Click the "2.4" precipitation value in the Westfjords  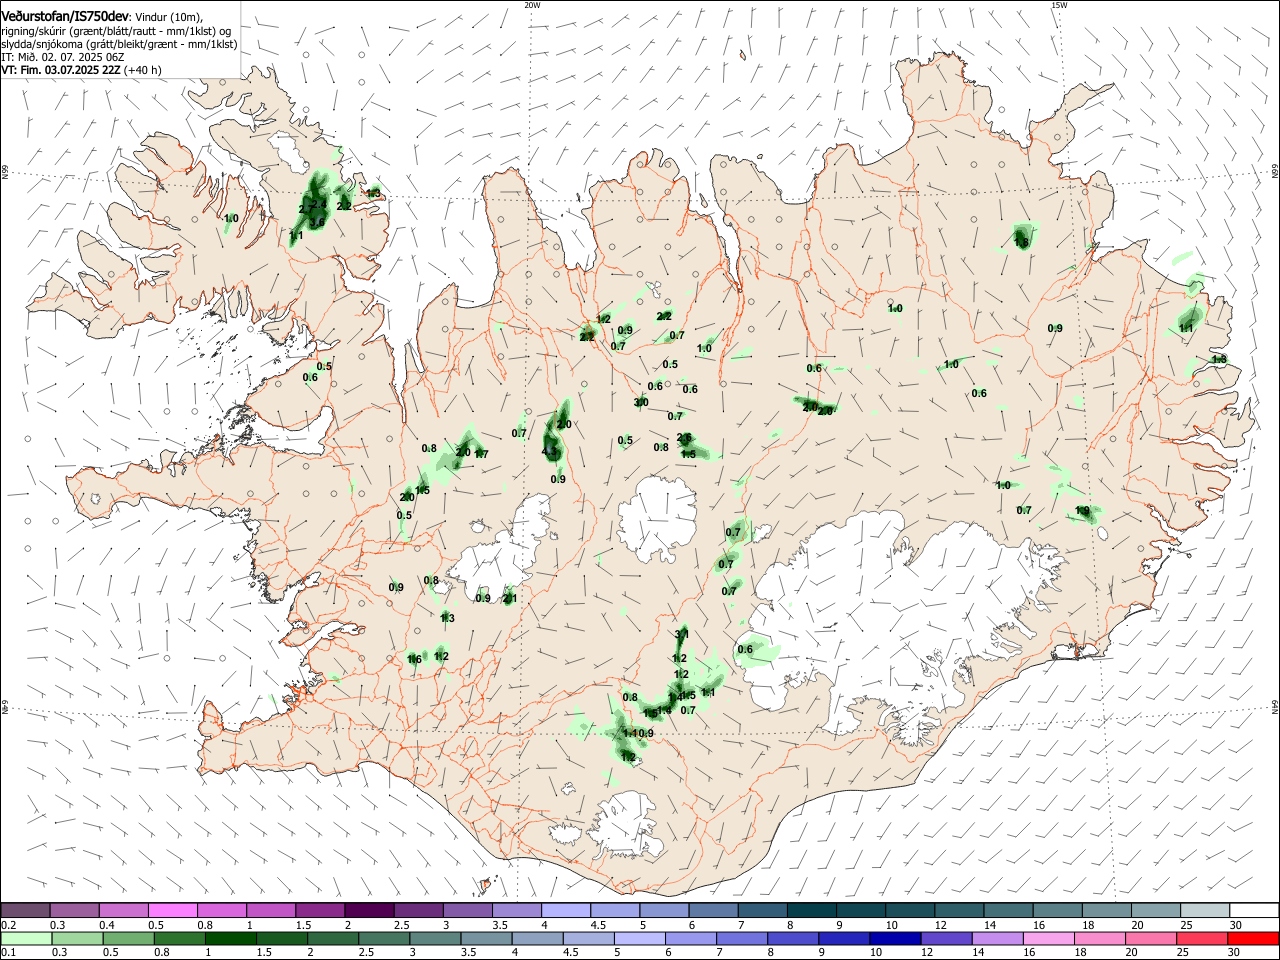click(320, 203)
